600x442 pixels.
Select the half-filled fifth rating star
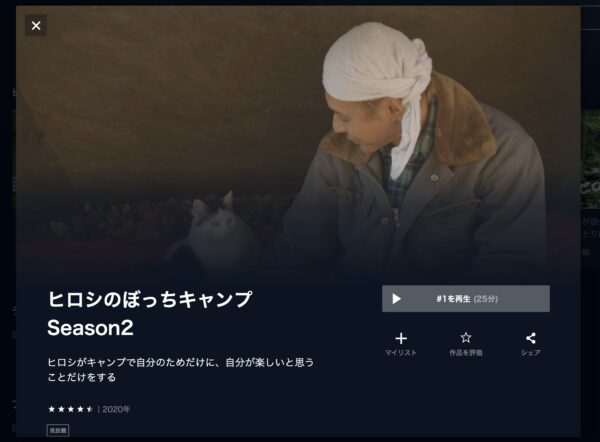(90, 409)
